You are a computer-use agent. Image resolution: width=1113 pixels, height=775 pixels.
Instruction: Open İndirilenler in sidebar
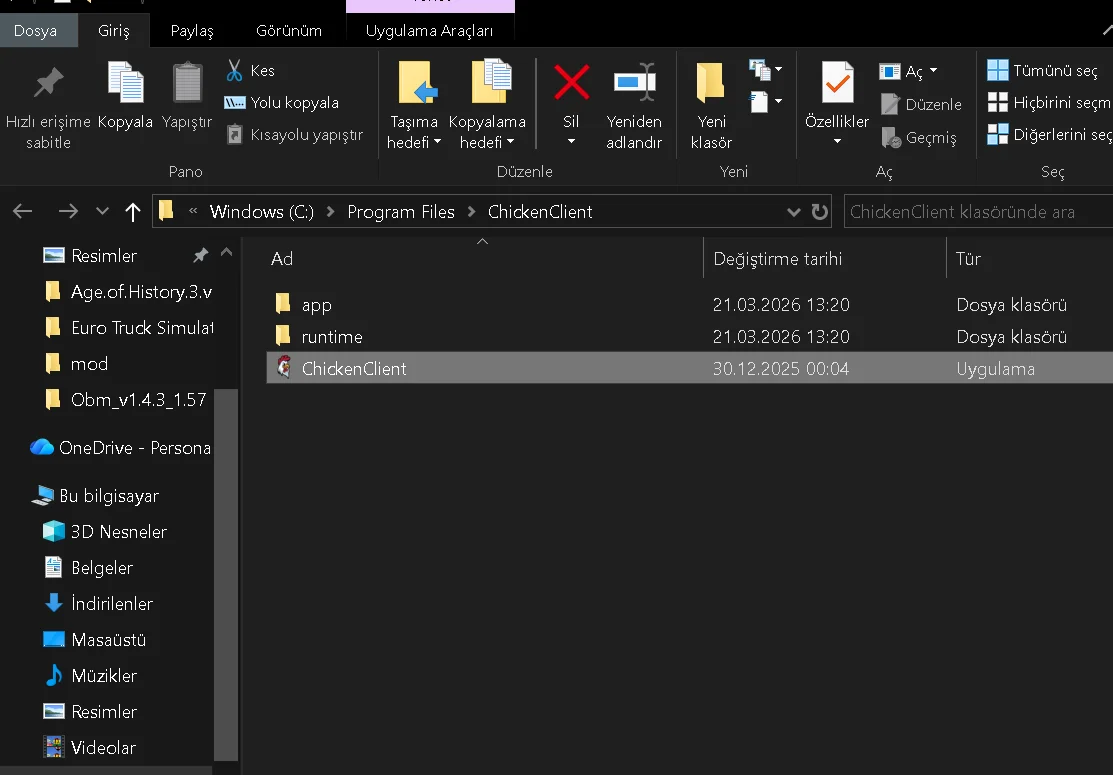tap(111, 603)
